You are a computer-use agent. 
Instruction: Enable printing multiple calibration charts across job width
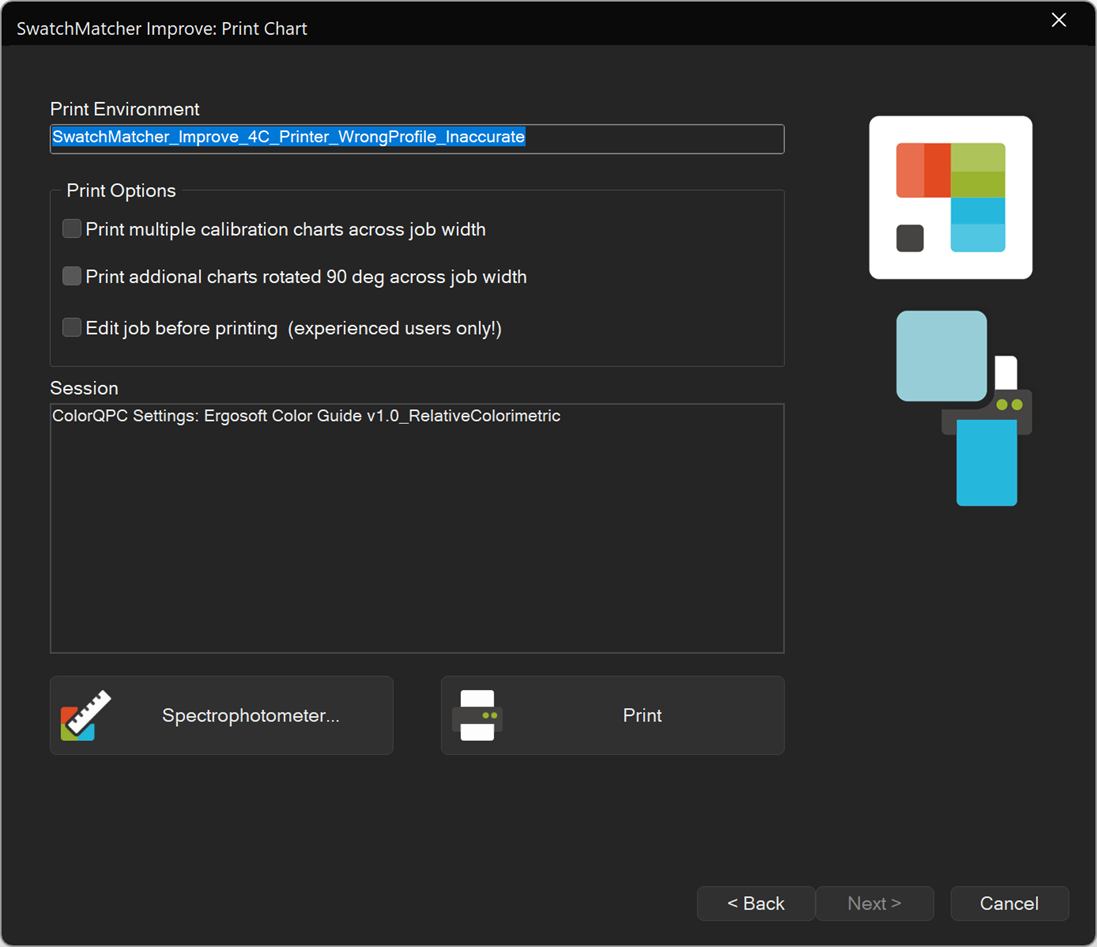click(x=72, y=229)
